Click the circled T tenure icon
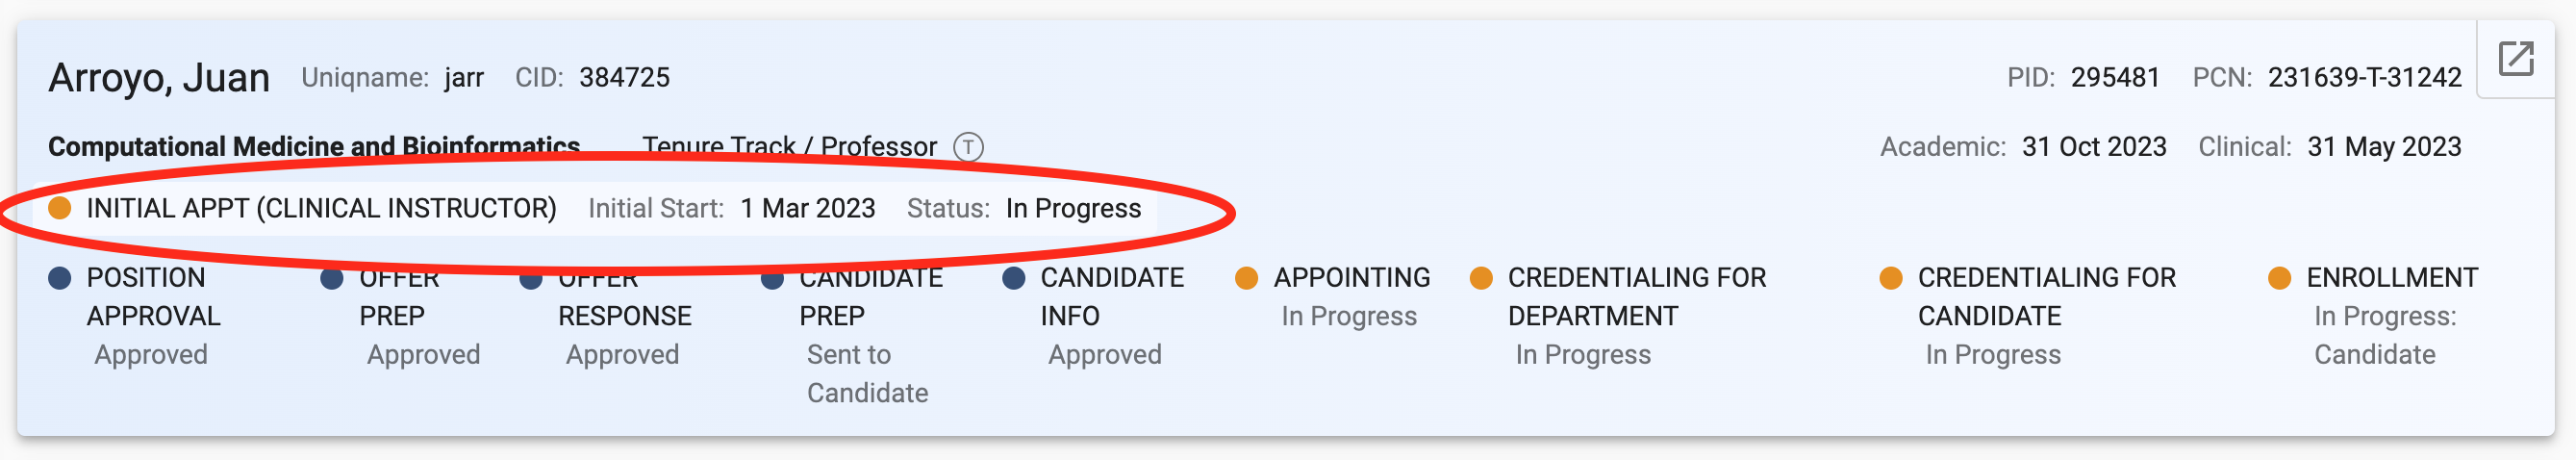The width and height of the screenshot is (2576, 460). (x=968, y=147)
